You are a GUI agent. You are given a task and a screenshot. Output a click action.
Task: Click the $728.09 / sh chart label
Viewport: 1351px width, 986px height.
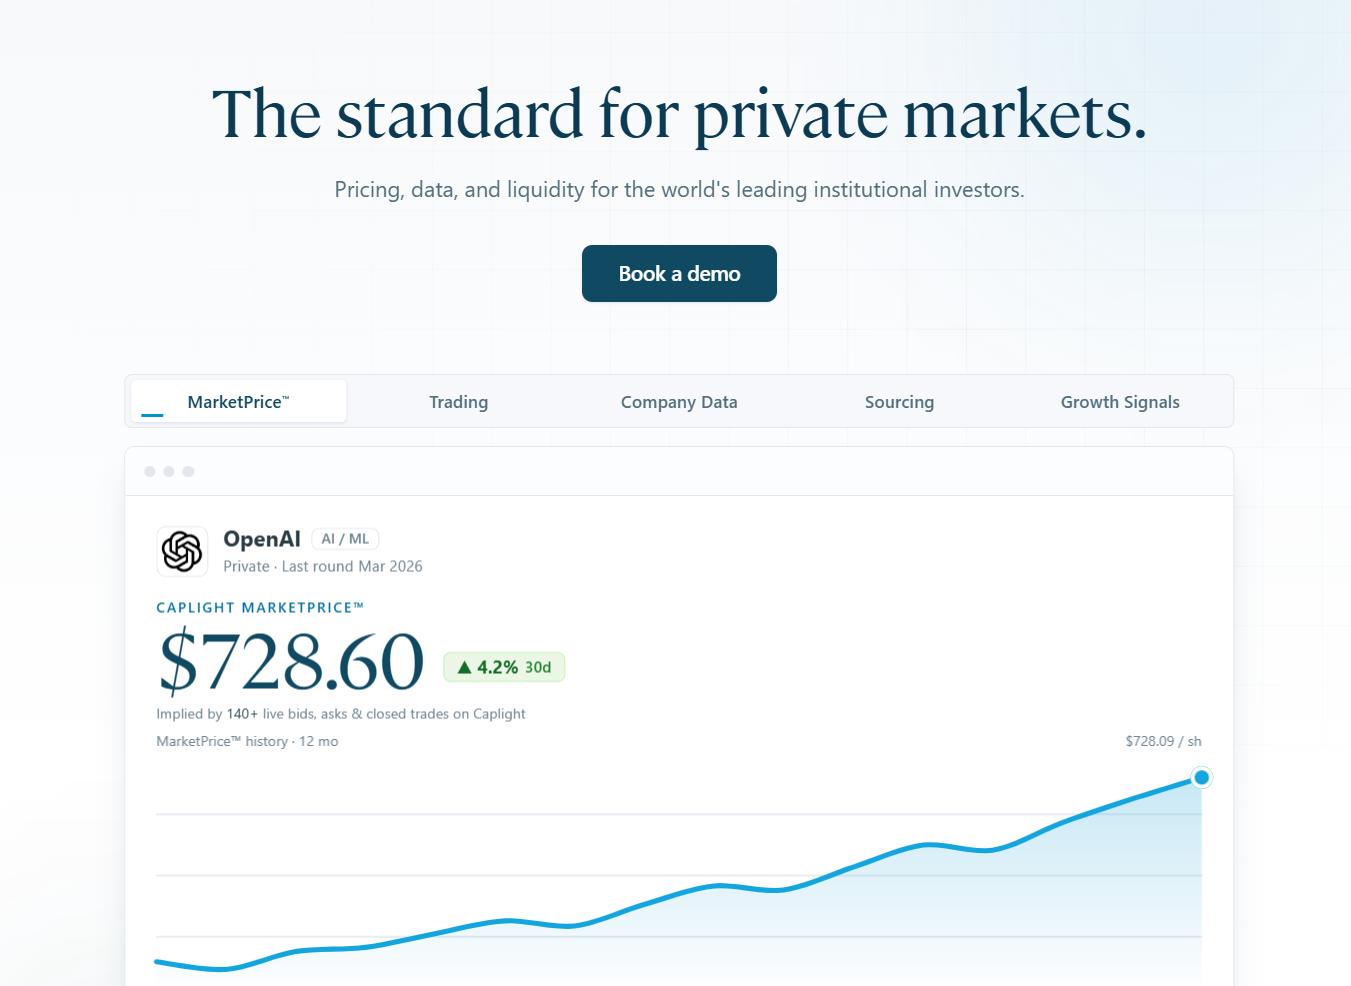coord(1163,741)
